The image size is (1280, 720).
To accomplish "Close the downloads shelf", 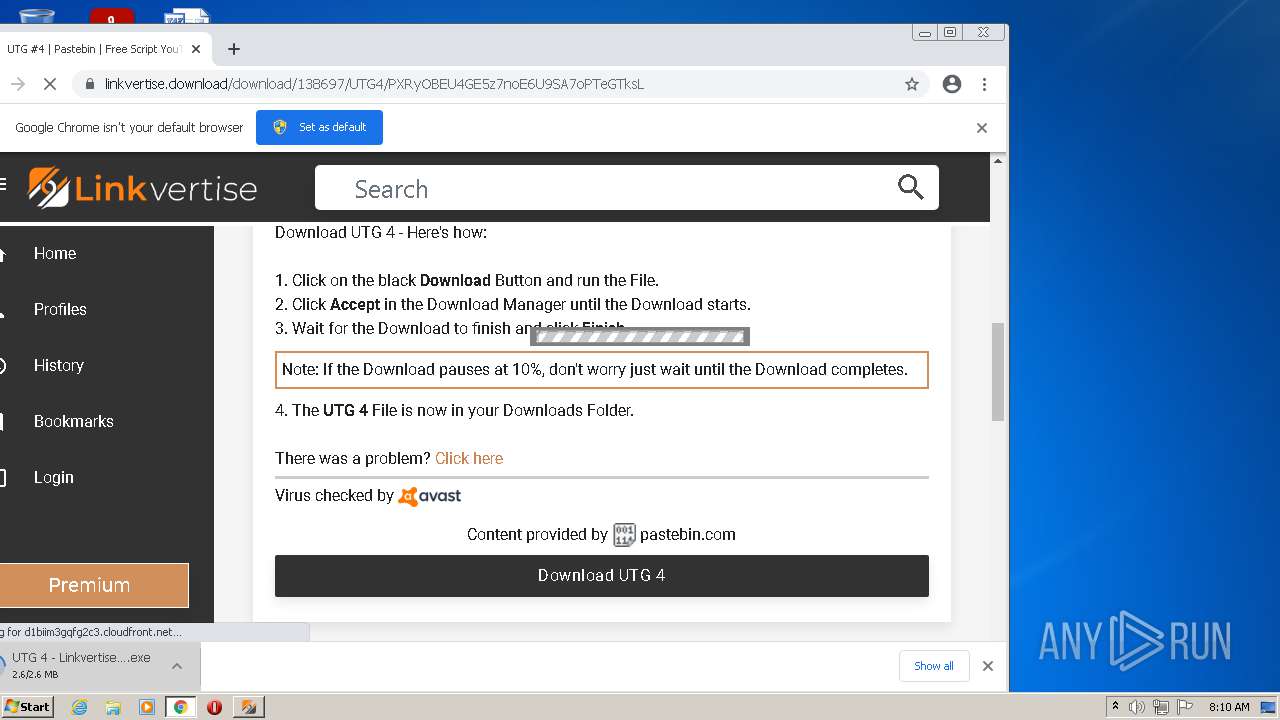I will [988, 666].
